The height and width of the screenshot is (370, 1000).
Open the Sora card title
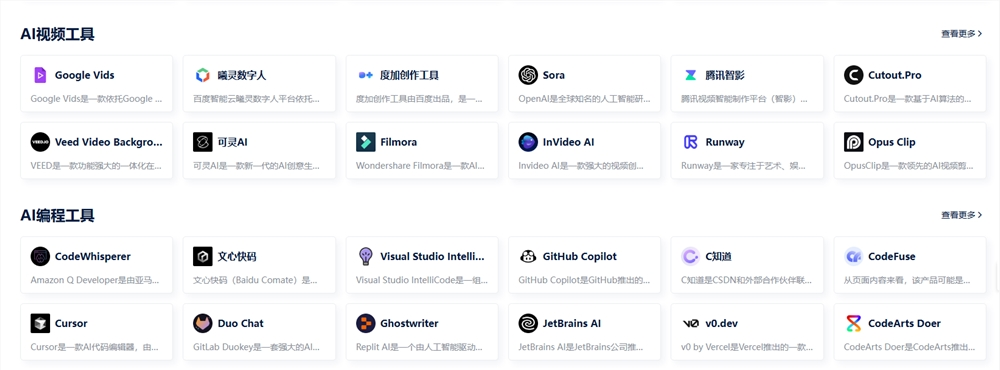pyautogui.click(x=554, y=75)
